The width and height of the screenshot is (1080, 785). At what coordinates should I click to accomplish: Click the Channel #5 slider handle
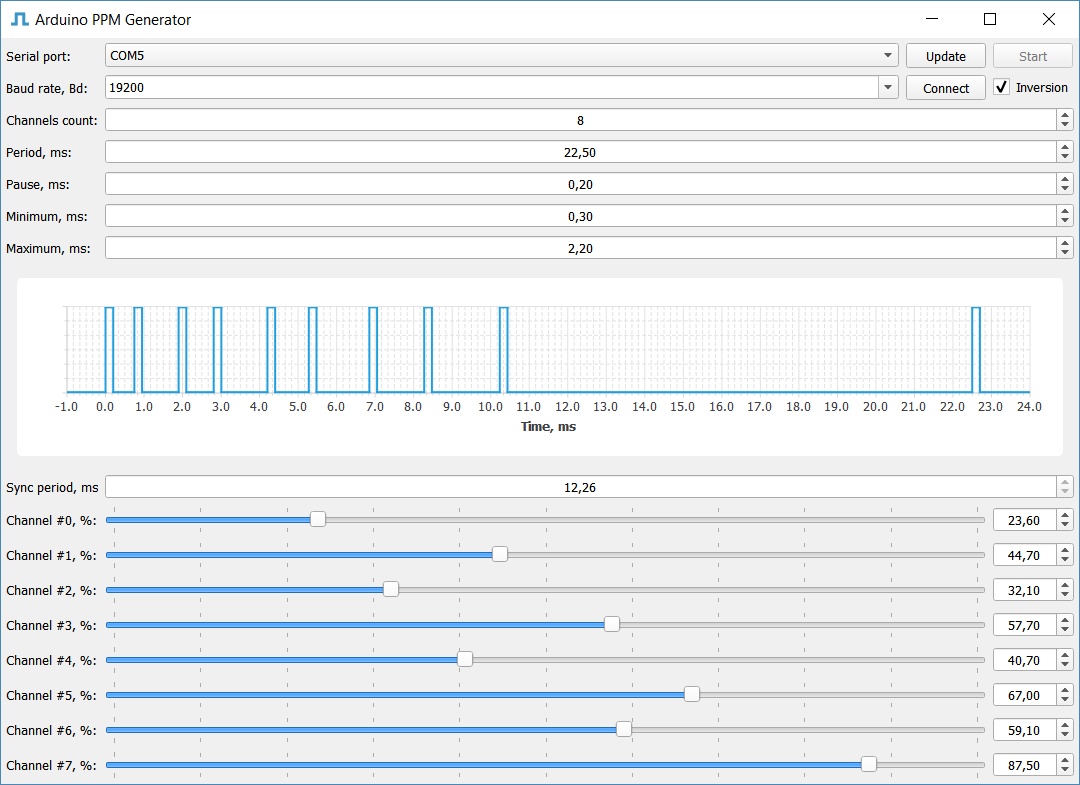pos(692,694)
